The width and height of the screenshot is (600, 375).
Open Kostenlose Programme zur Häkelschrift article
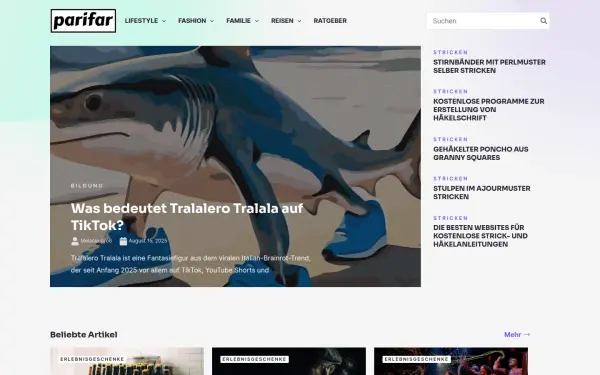[489, 109]
